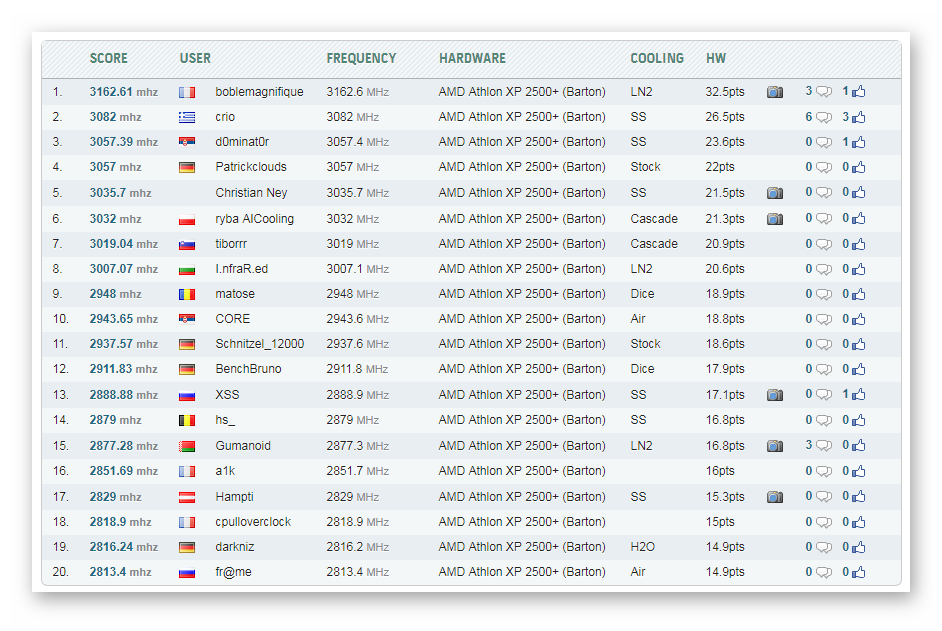The image size is (942, 631).
Task: Open comment bubble for Patrickclouds
Action: (824, 168)
